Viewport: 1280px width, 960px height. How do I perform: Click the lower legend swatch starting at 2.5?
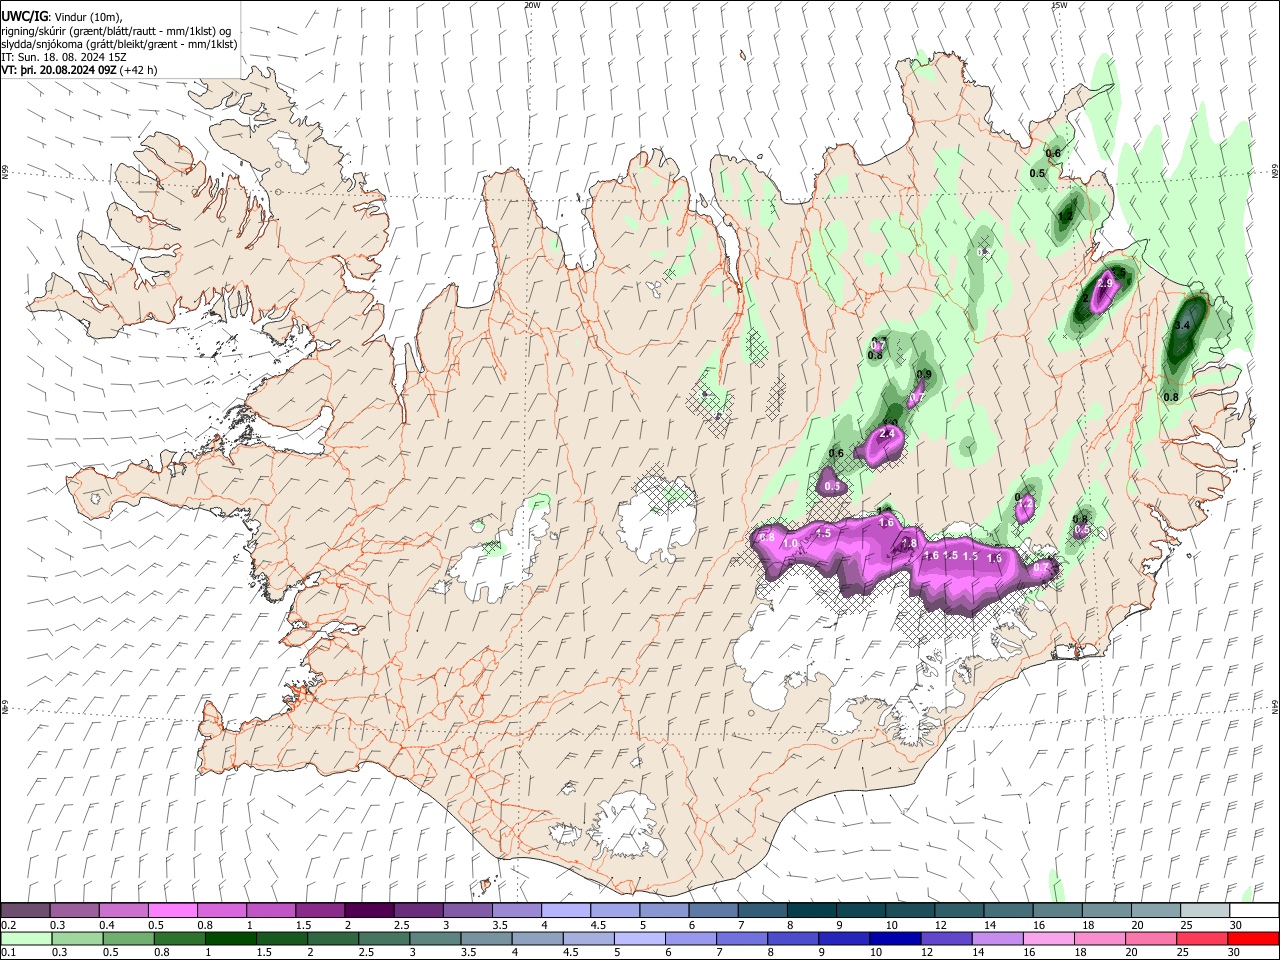click(x=383, y=938)
